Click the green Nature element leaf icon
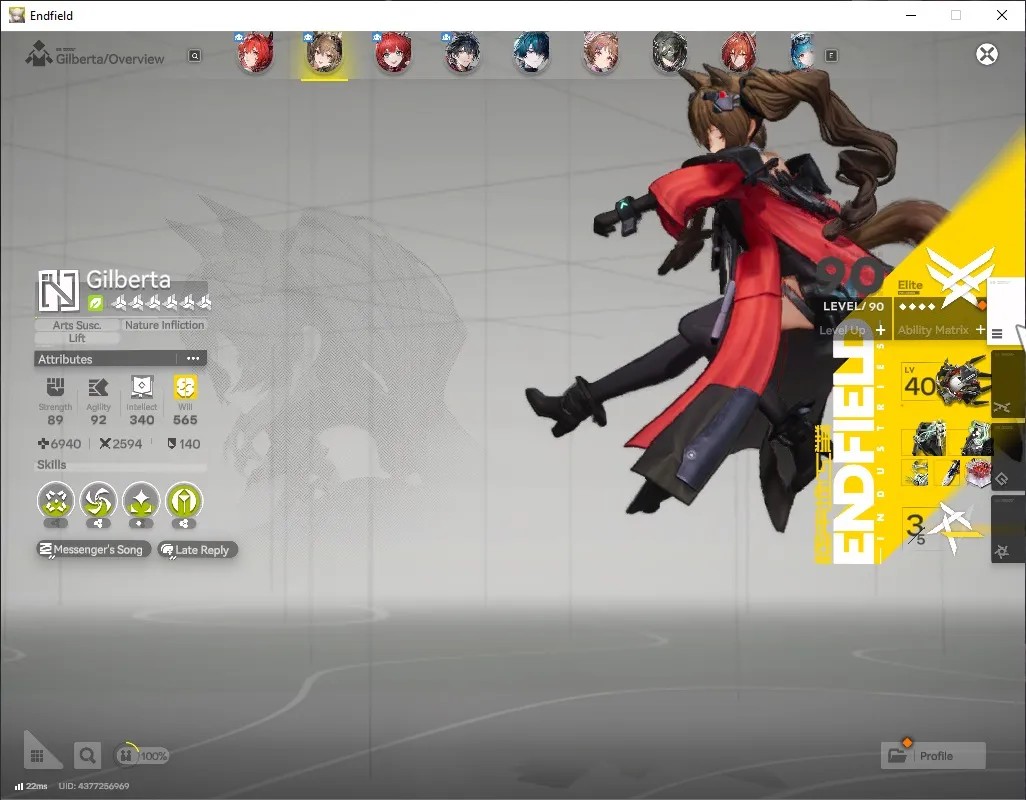 point(96,303)
